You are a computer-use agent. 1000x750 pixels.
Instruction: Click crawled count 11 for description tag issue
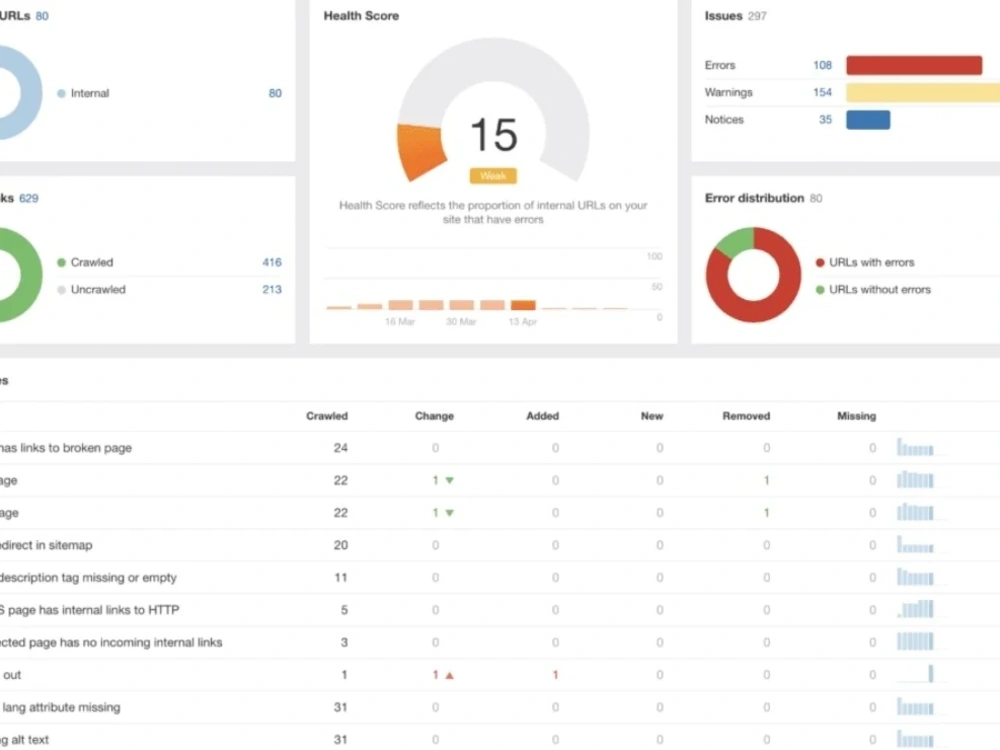pos(341,578)
